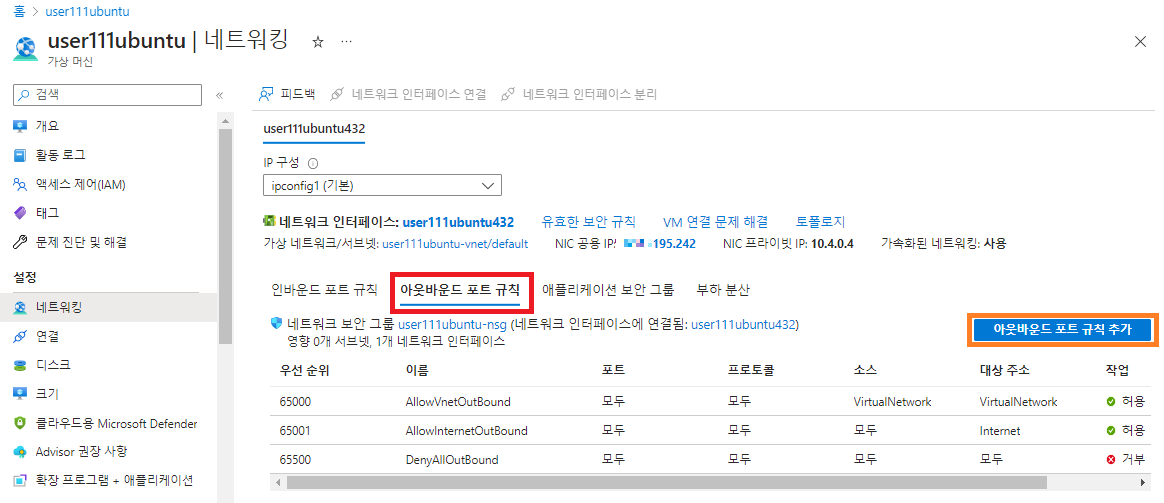This screenshot has width=1164, height=503.
Task: Select the user111ubuntu432 interface tab
Action: pyautogui.click(x=314, y=129)
